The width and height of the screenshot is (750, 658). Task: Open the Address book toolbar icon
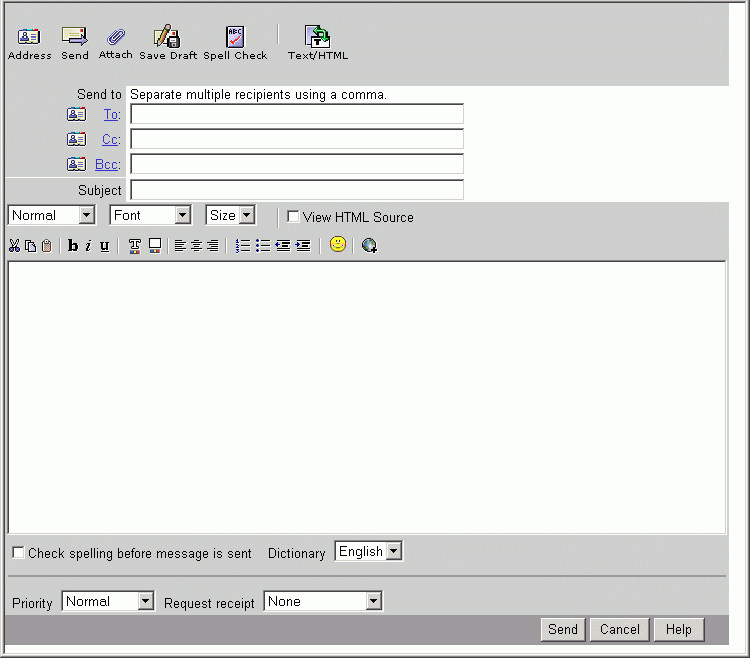point(29,36)
